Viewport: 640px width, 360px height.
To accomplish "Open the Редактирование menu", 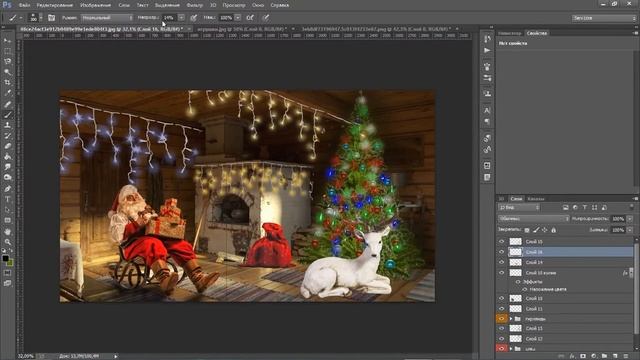I will point(55,5).
